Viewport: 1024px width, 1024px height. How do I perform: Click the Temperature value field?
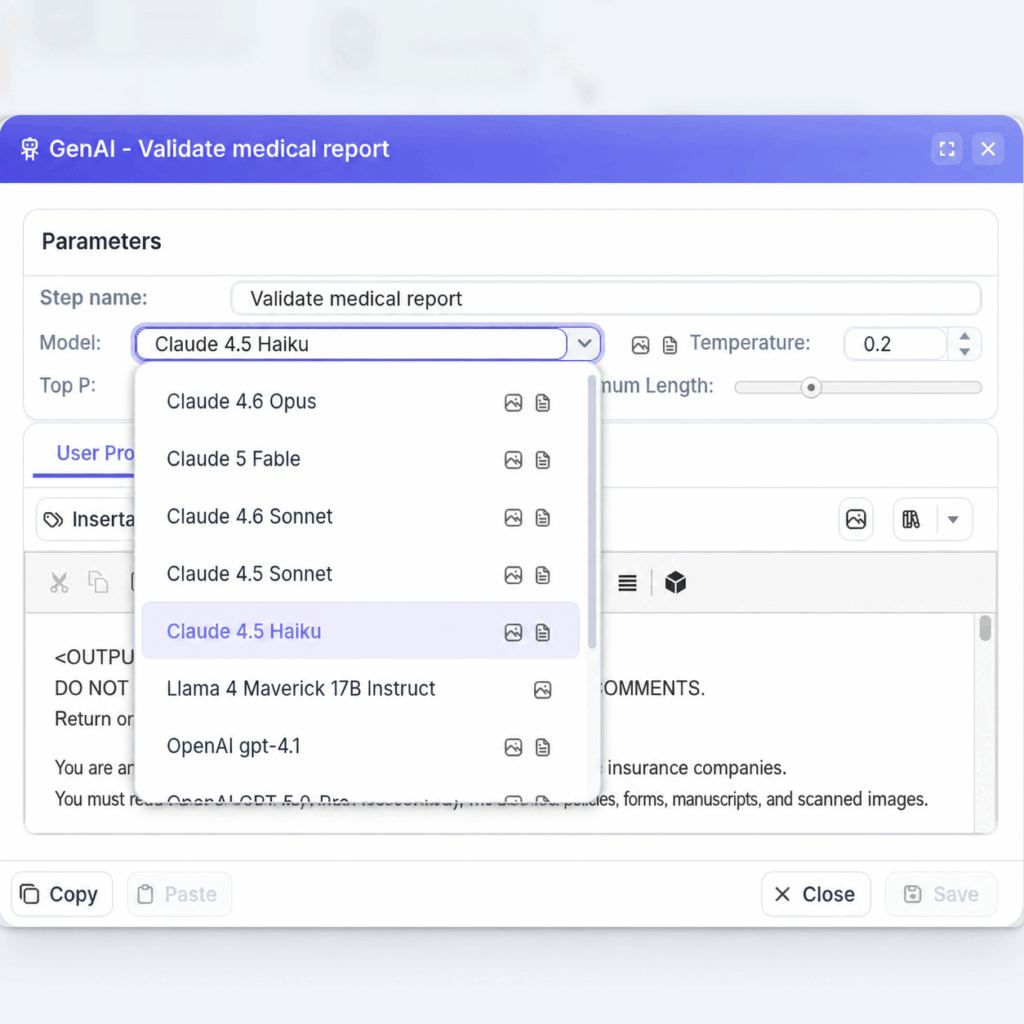click(895, 344)
